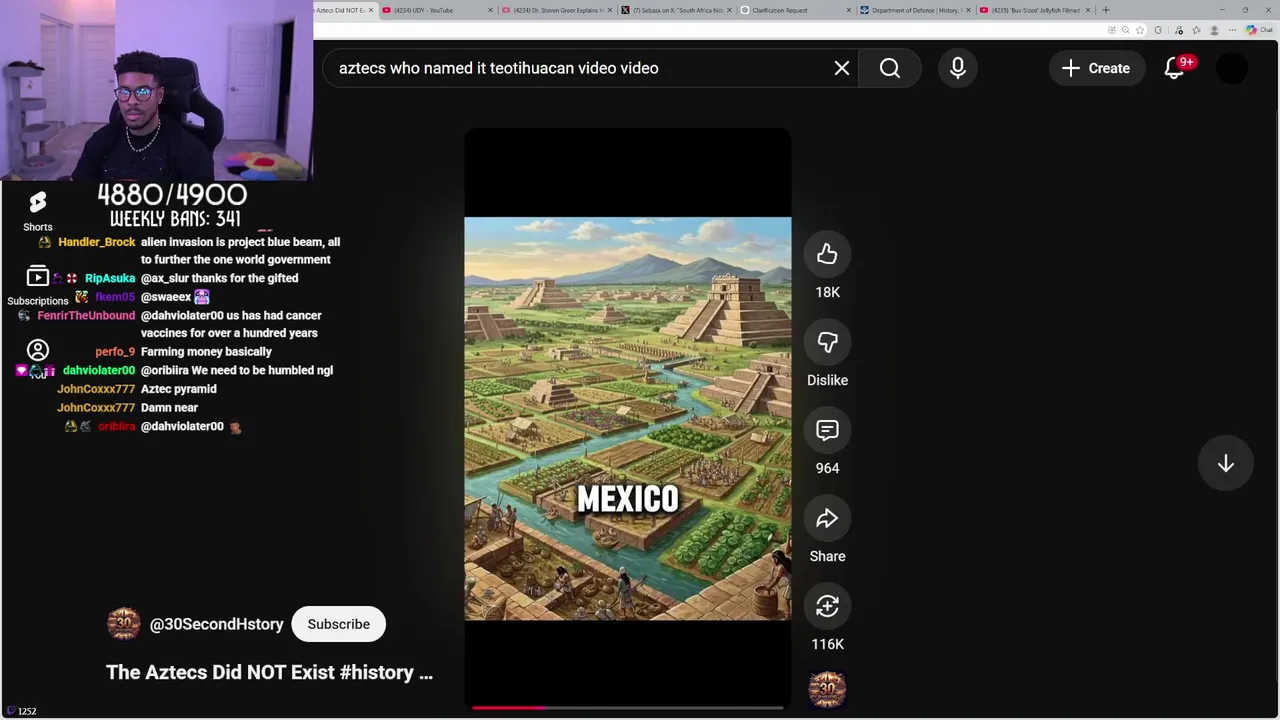The image size is (1280, 720).
Task: Open YouTube notifications bell
Action: (1174, 68)
